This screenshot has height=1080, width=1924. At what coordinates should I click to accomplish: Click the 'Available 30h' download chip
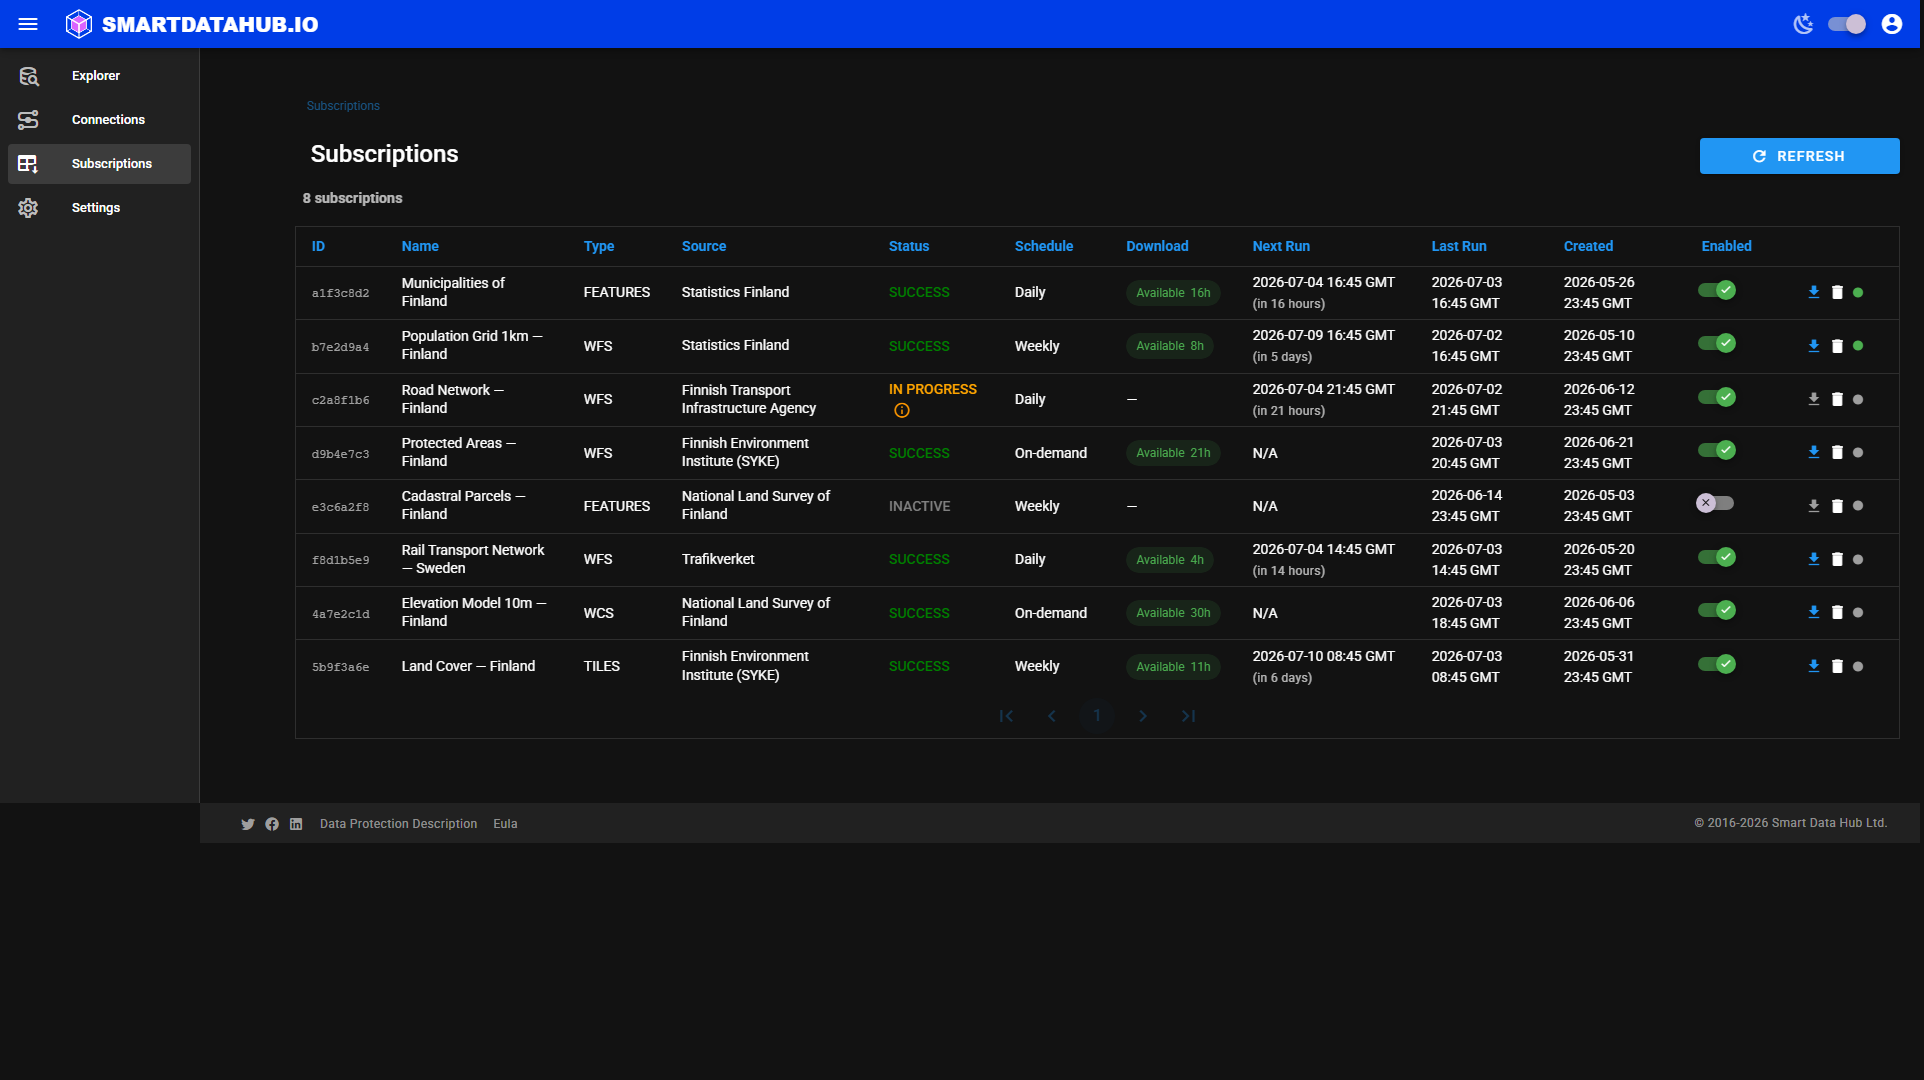[1173, 613]
